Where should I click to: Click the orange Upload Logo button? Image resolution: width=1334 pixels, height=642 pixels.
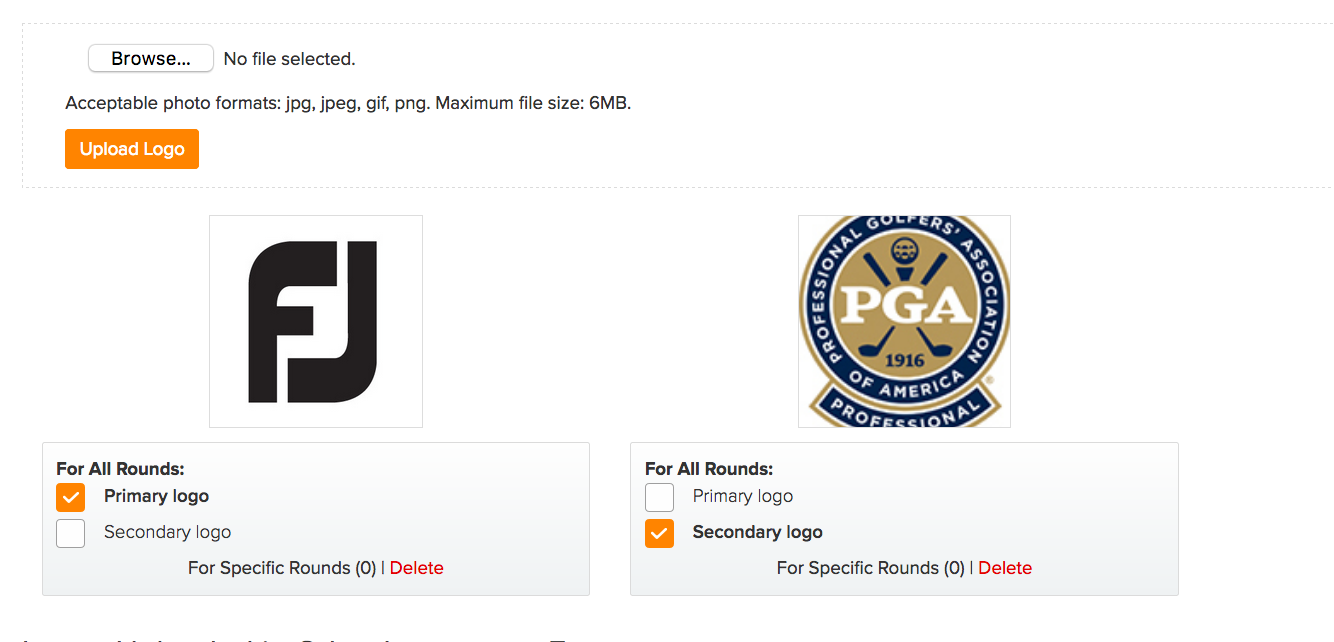point(132,149)
